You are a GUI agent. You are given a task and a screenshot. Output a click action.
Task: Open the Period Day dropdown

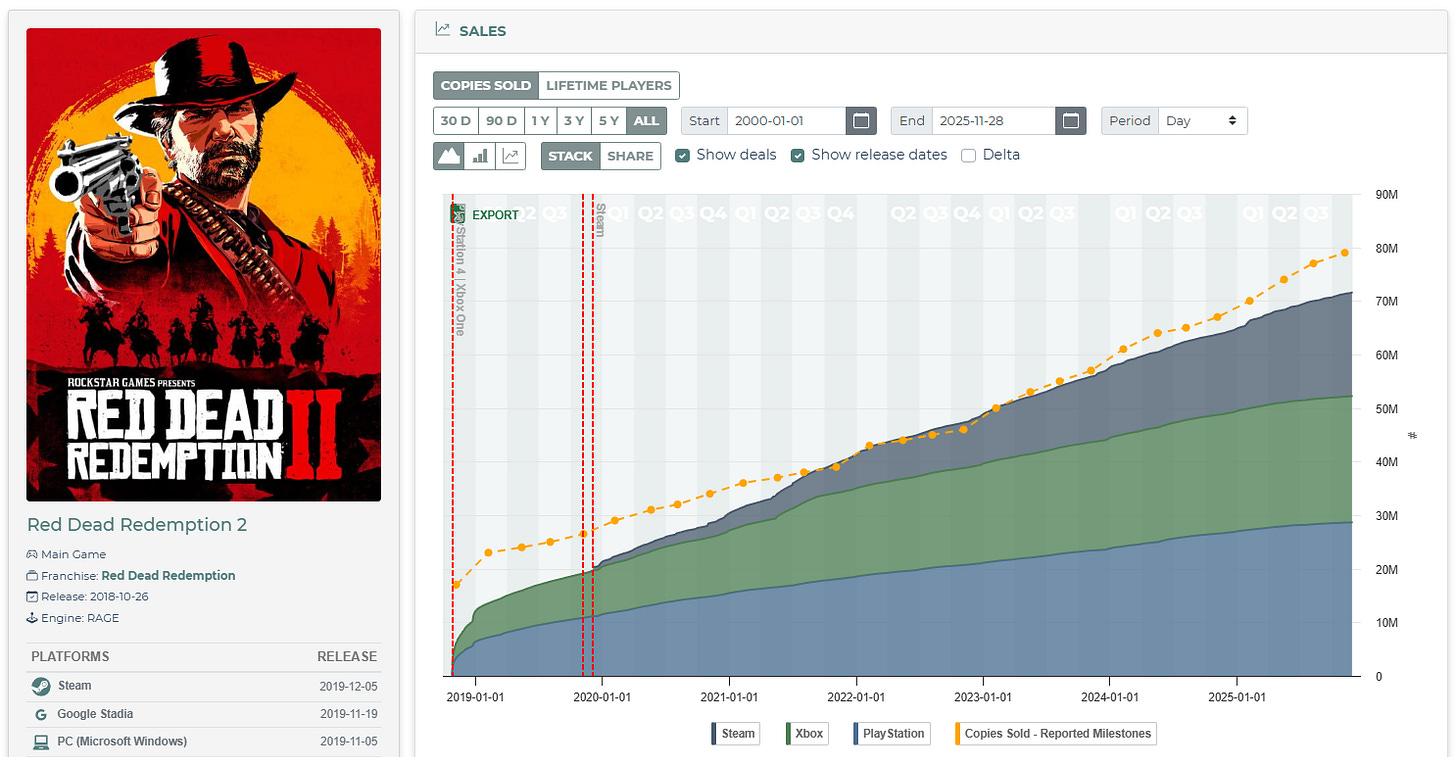[1203, 121]
